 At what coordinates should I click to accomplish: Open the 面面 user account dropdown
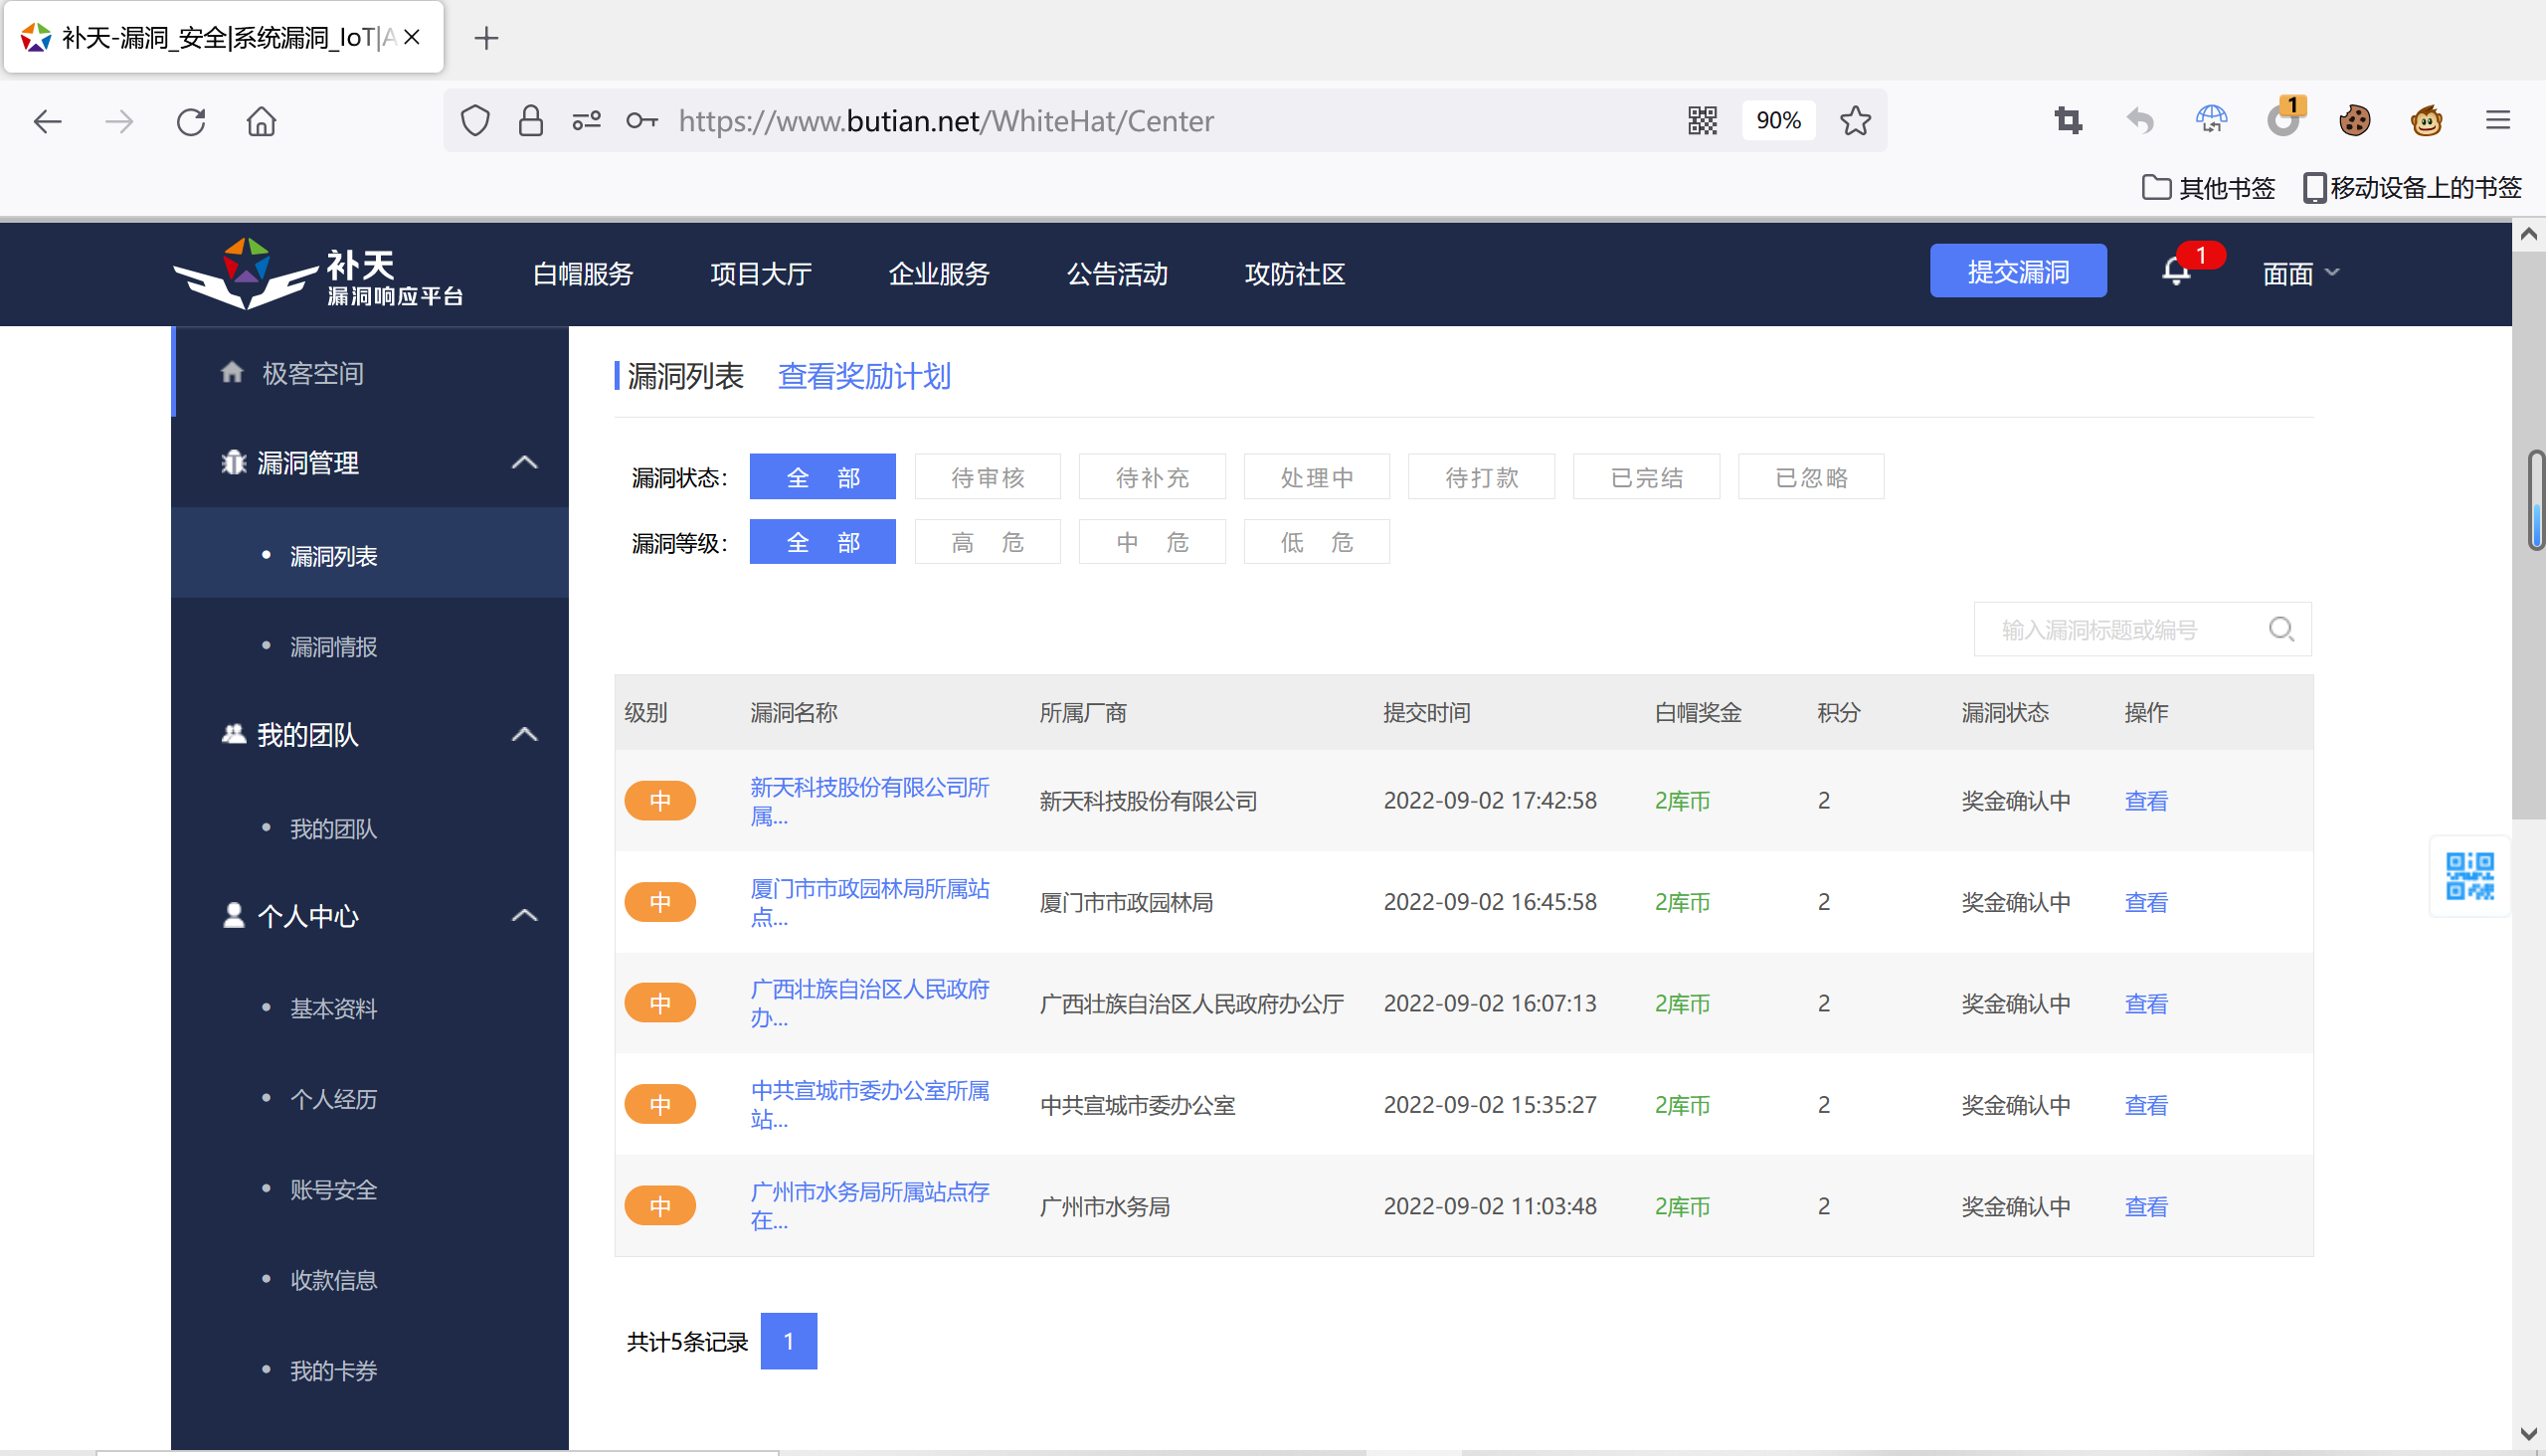(2300, 273)
